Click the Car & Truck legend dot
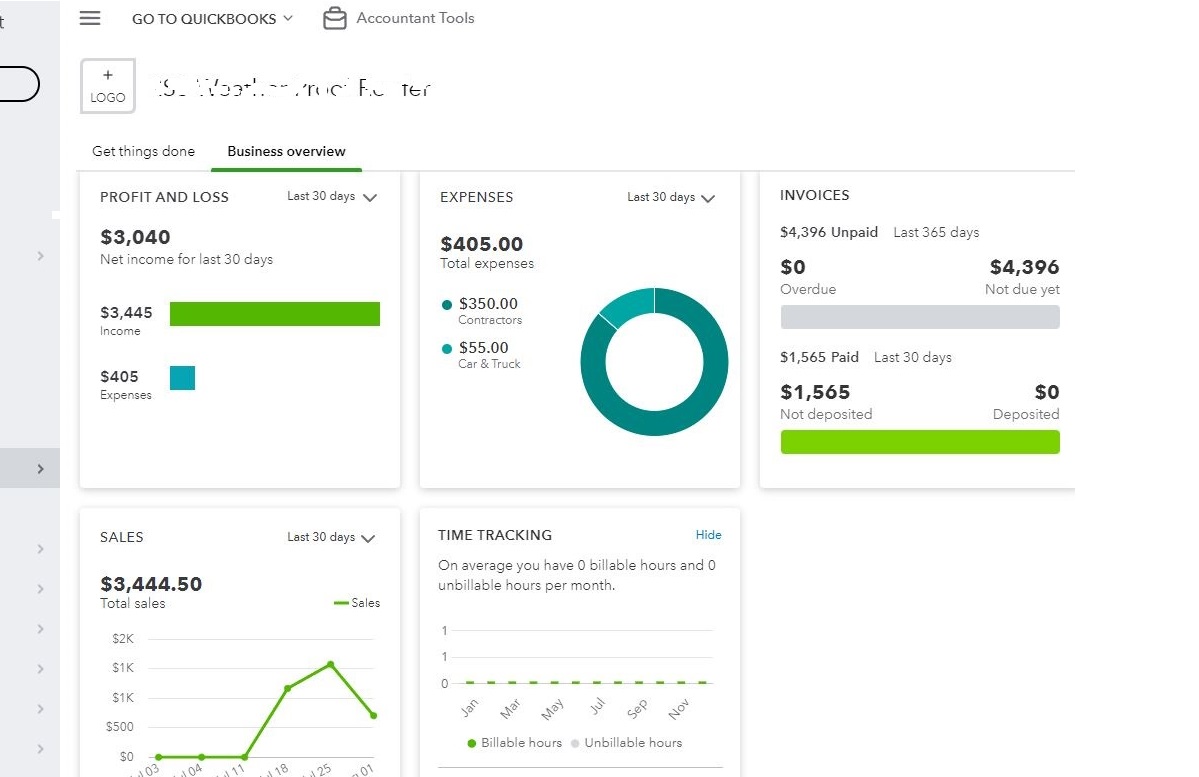This screenshot has height=777, width=1199. [447, 349]
